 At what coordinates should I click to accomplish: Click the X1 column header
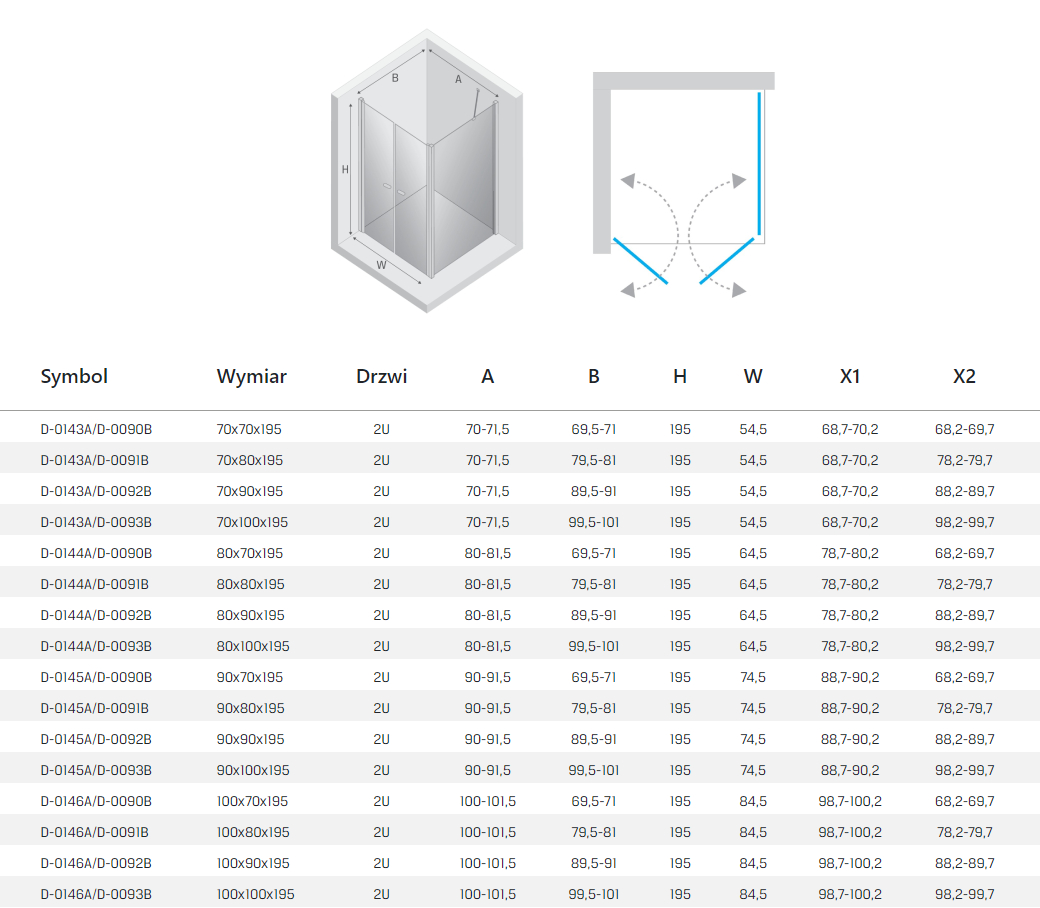[849, 377]
